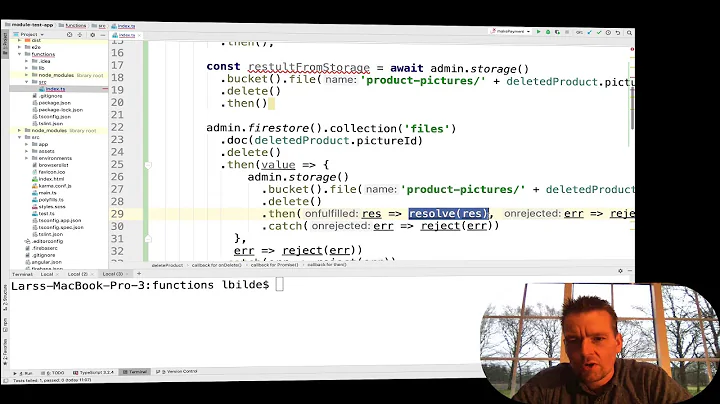This screenshot has height=404, width=720.
Task: Open the Version Control tool window
Action: 177,371
